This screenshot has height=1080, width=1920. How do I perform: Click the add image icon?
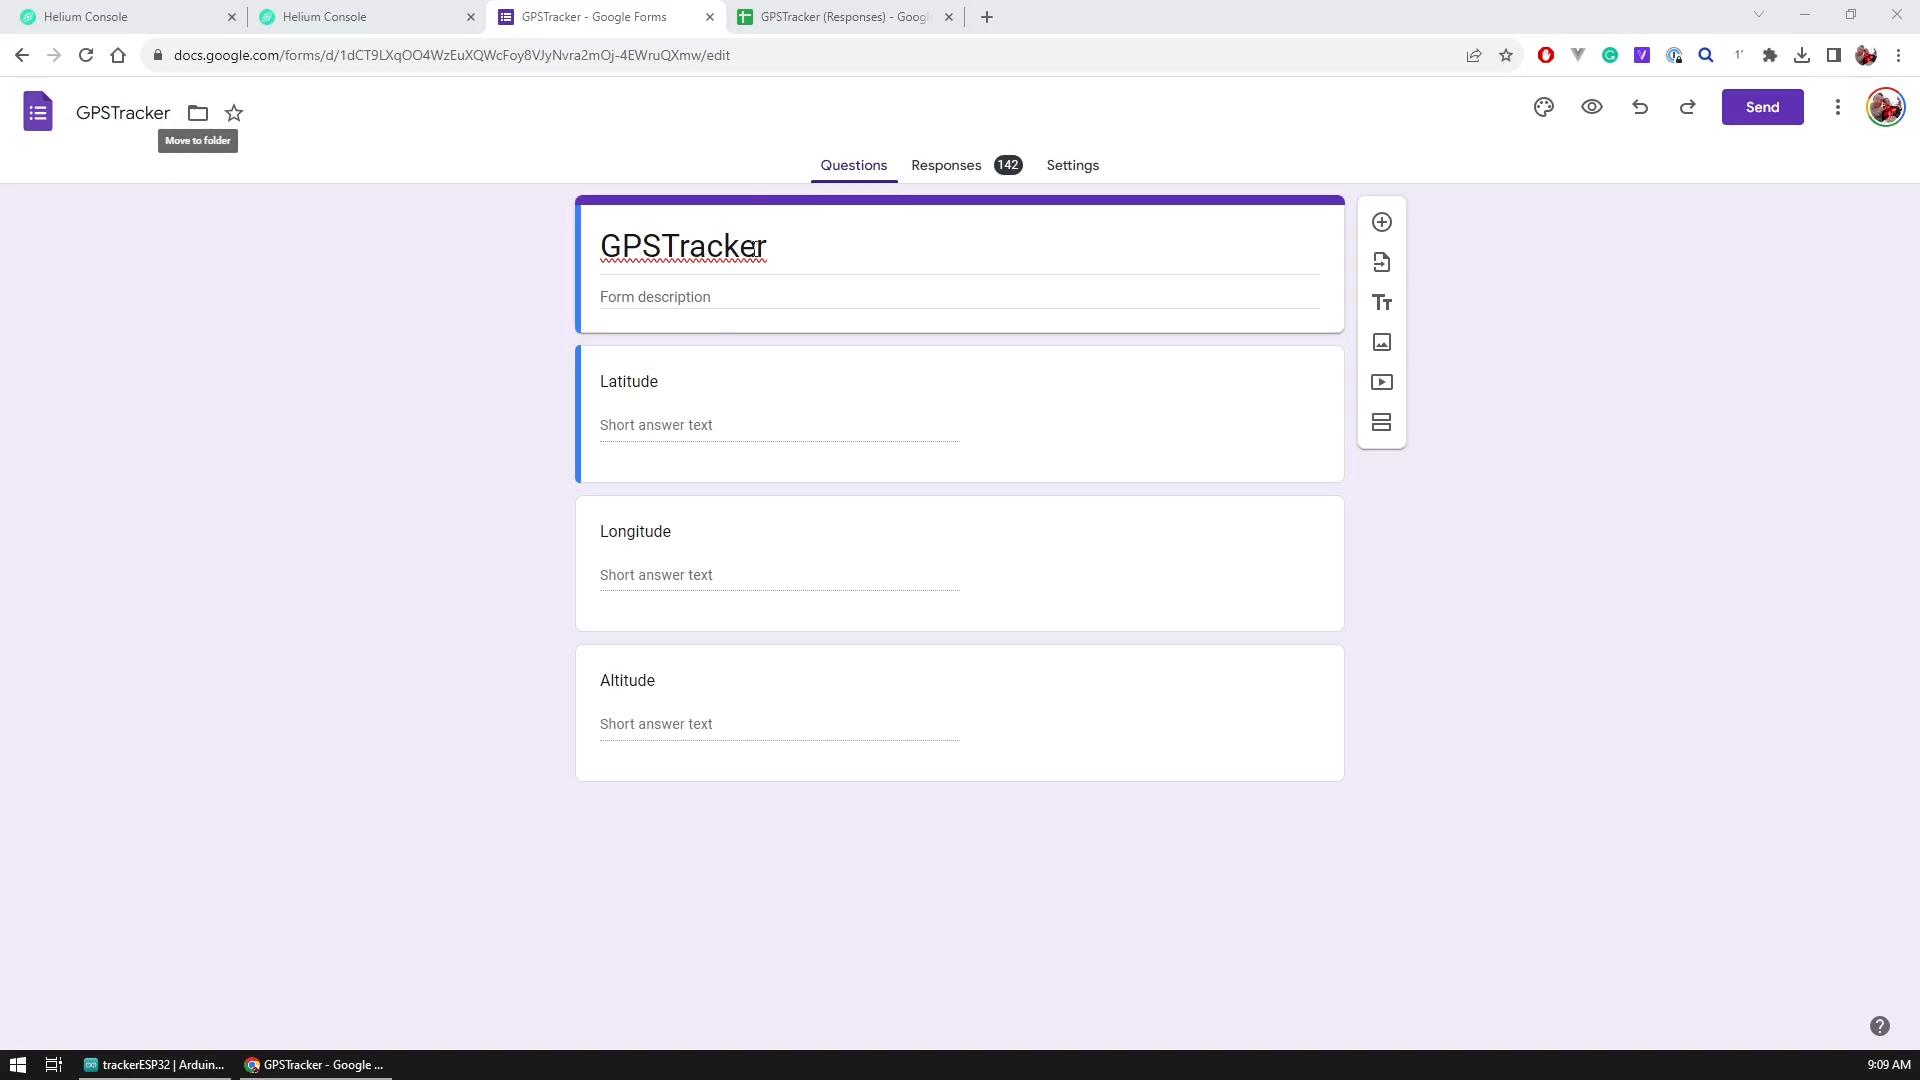point(1382,342)
